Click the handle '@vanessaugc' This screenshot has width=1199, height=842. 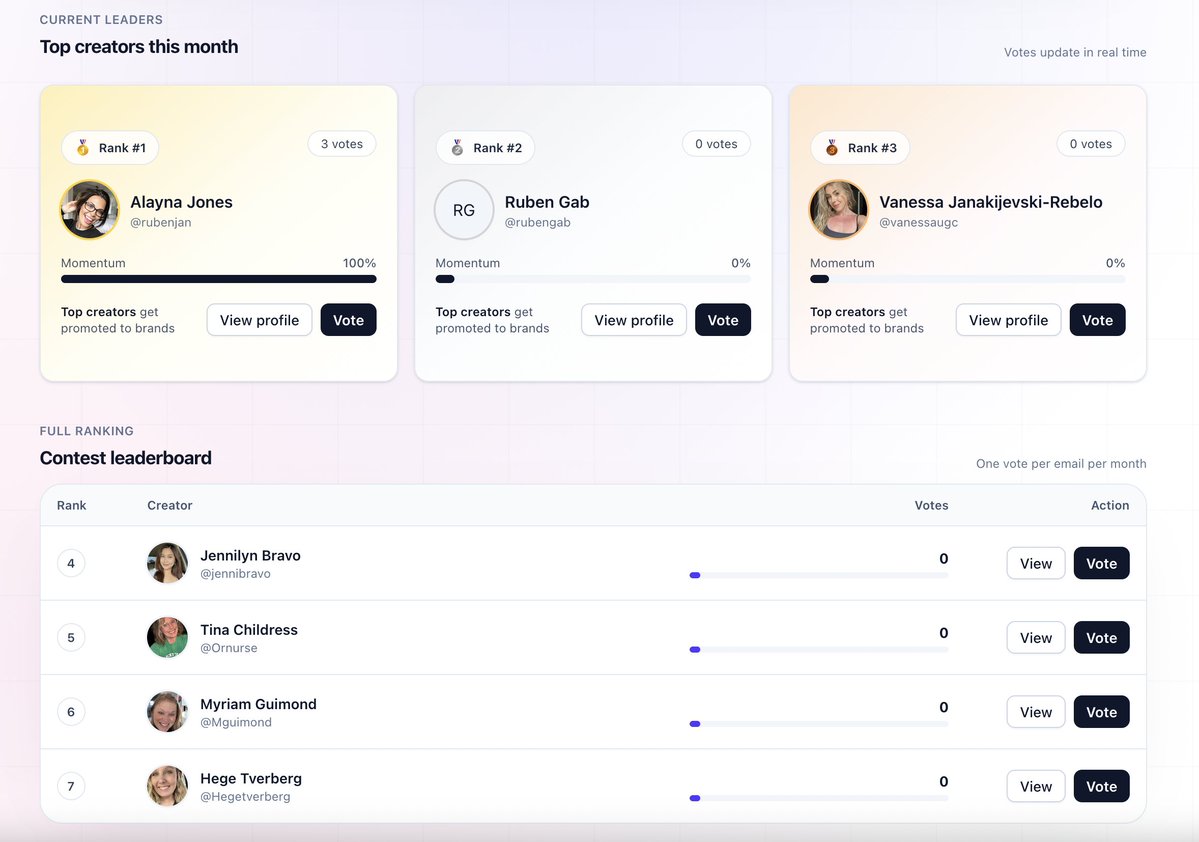(918, 223)
